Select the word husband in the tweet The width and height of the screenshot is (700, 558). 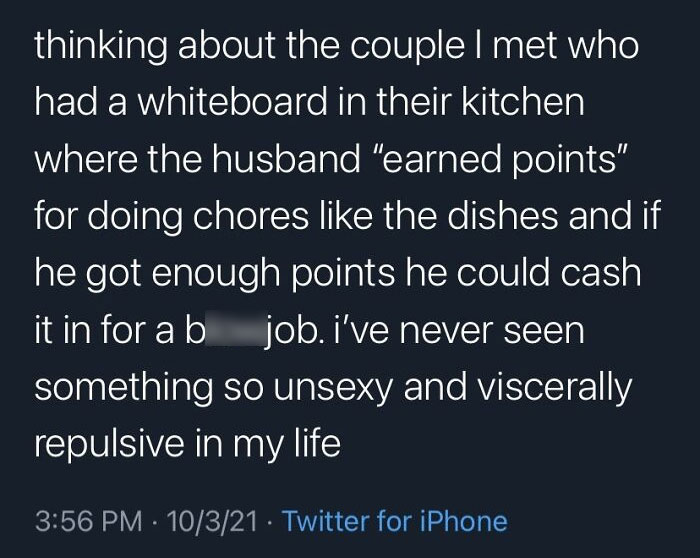[x=286, y=159]
